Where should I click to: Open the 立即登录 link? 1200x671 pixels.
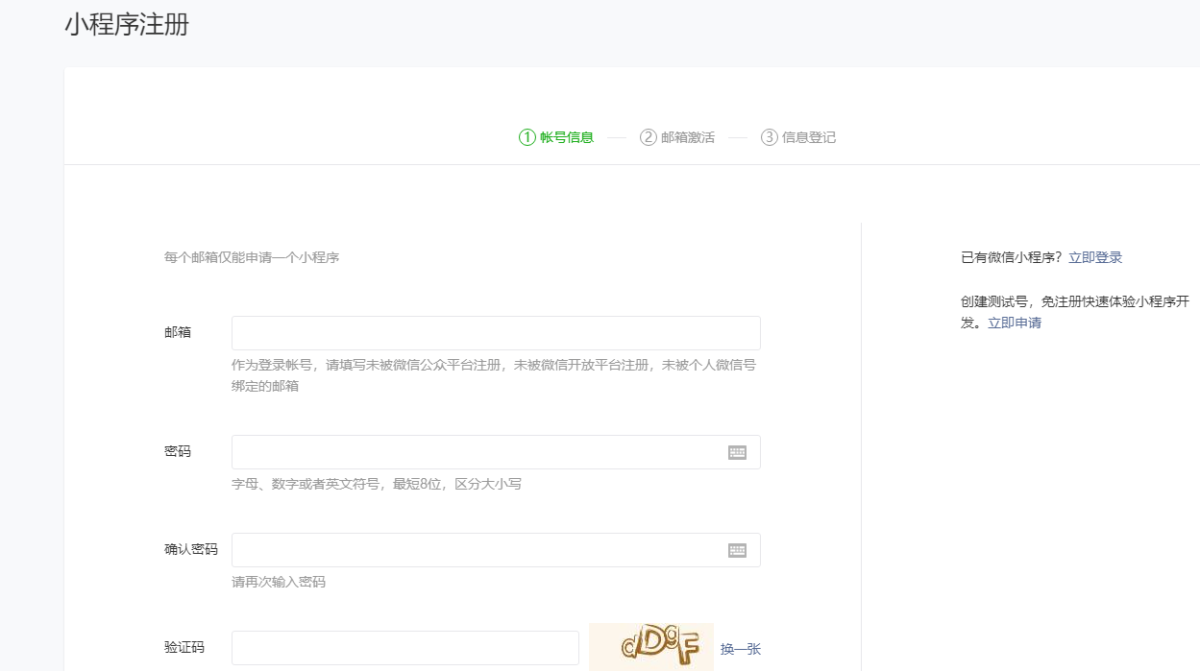point(1095,257)
